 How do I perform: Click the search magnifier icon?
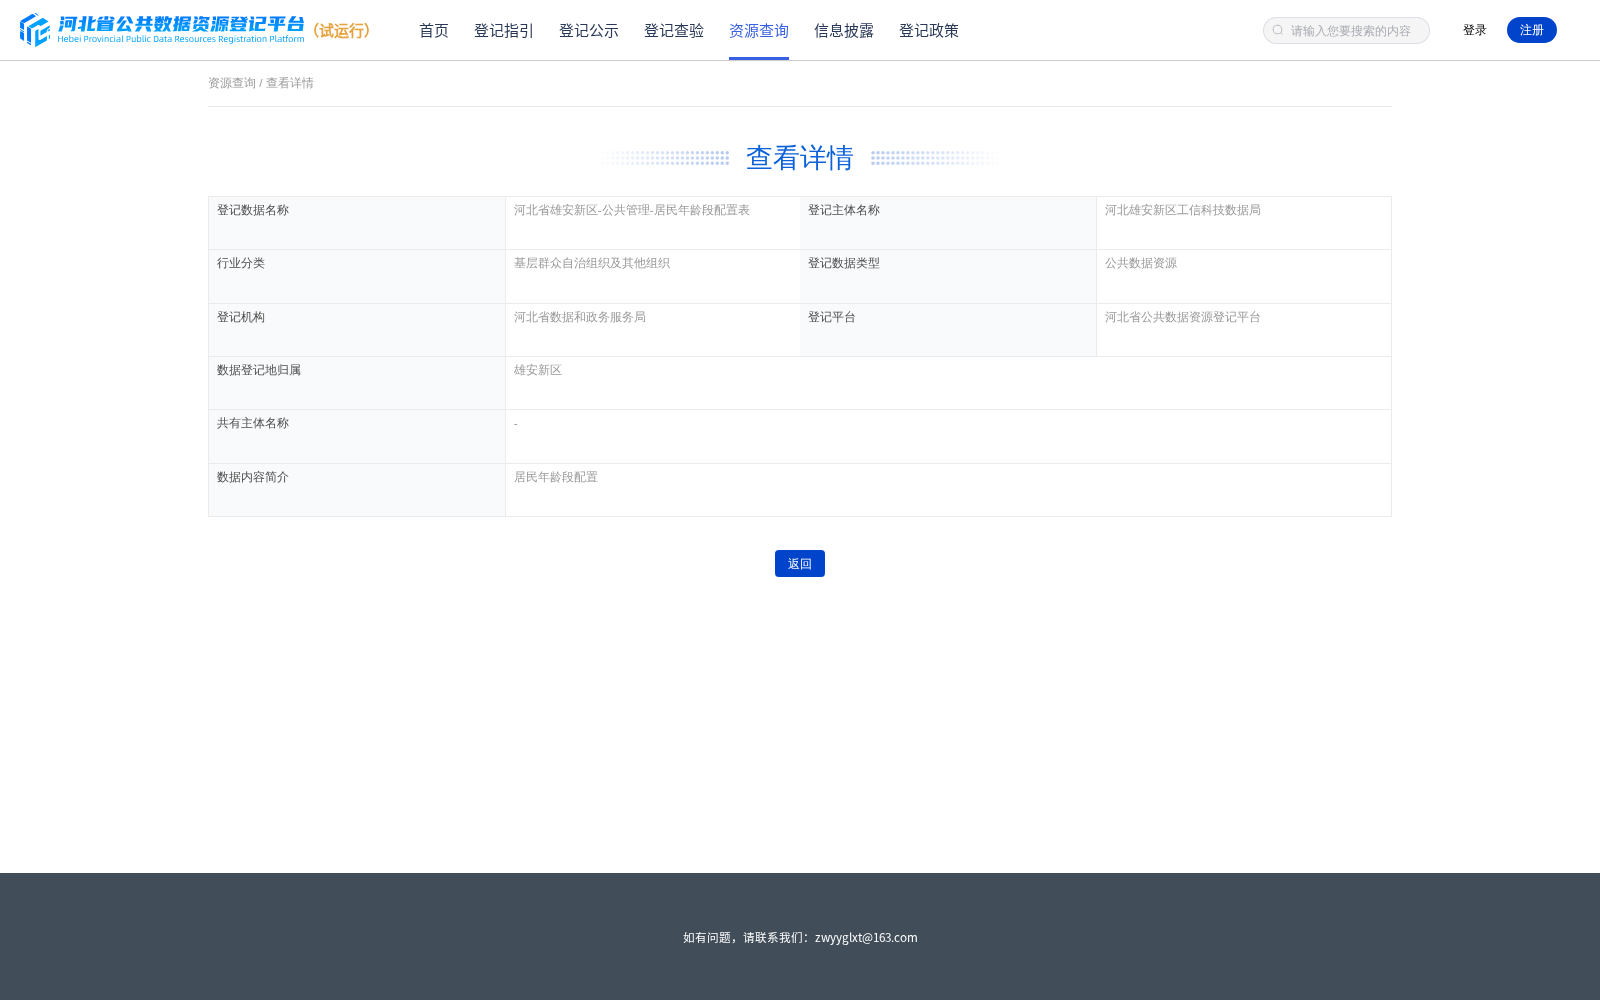click(x=1278, y=31)
